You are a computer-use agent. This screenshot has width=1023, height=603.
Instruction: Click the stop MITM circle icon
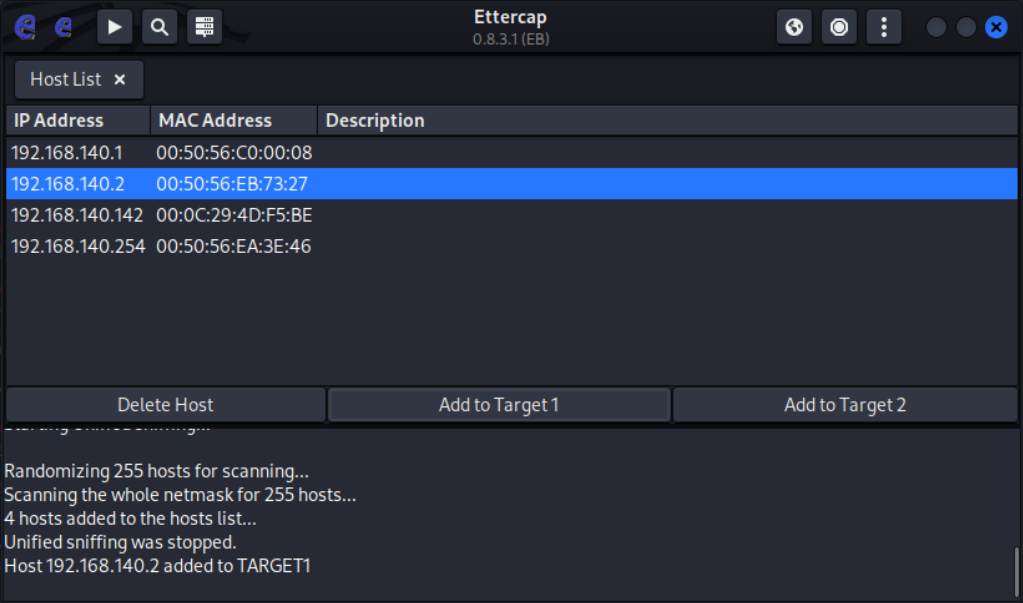pos(839,27)
